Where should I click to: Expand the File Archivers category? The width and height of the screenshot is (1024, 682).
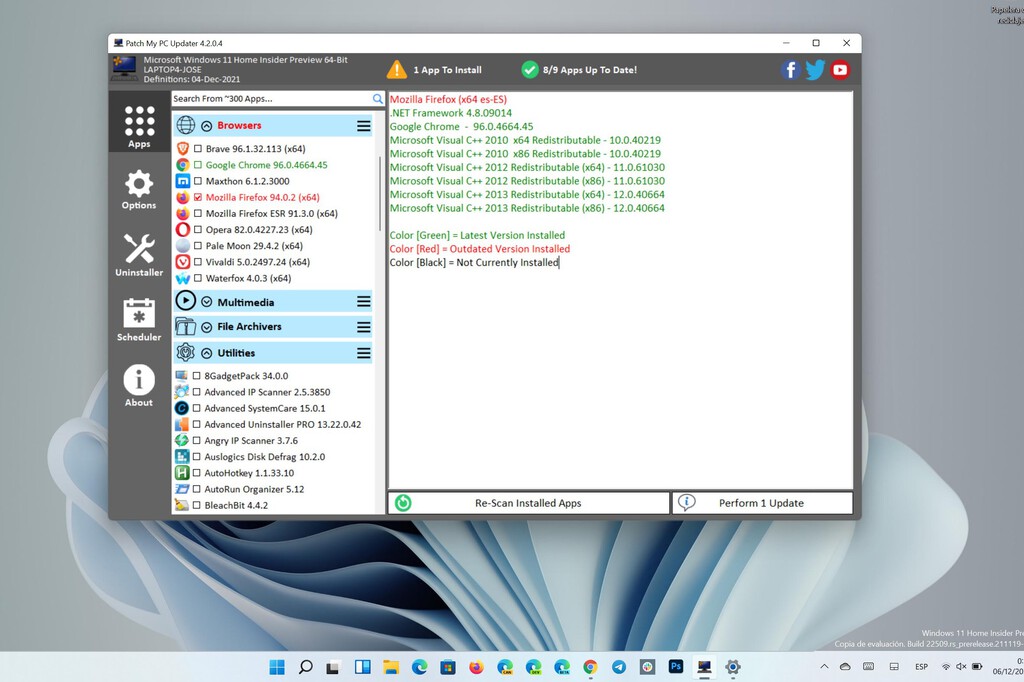click(x=207, y=327)
